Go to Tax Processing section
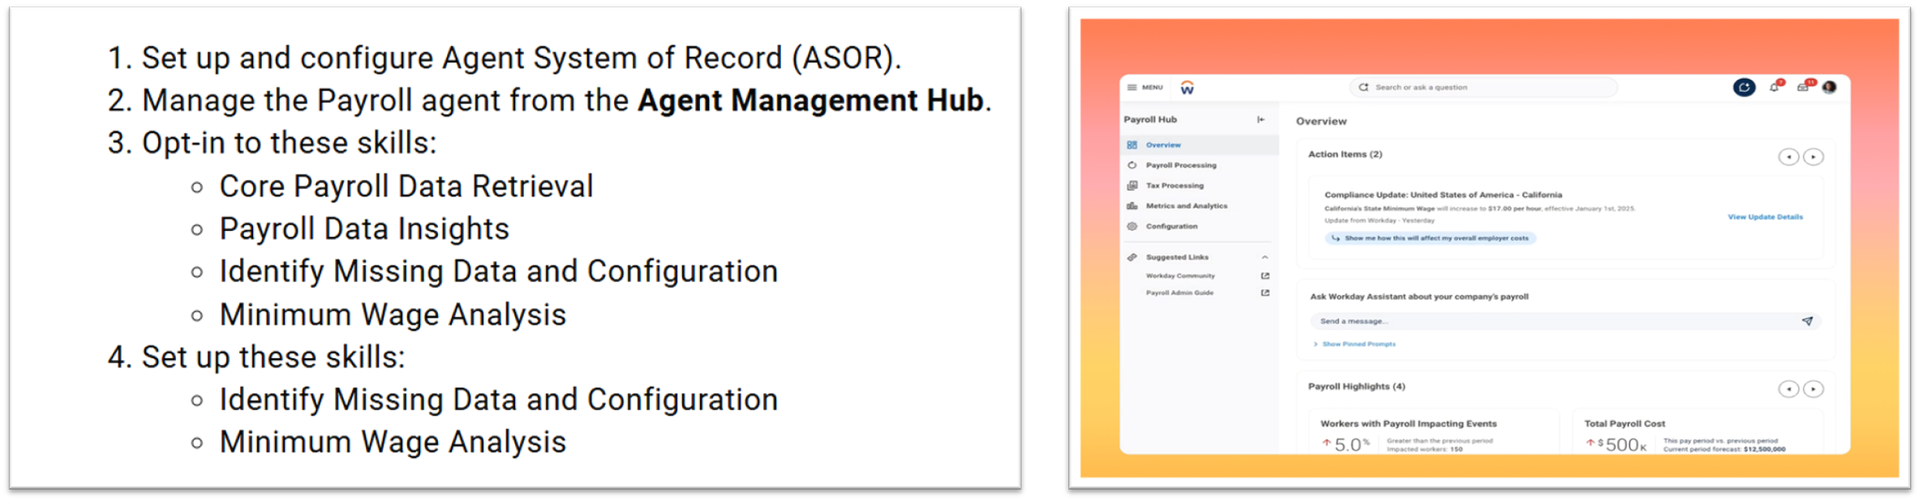1920x501 pixels. tap(1174, 186)
